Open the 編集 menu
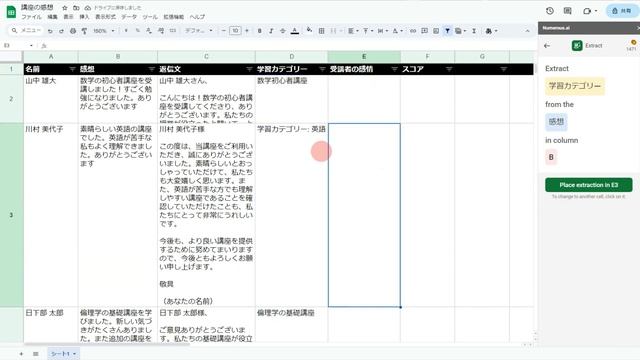 pos(52,17)
